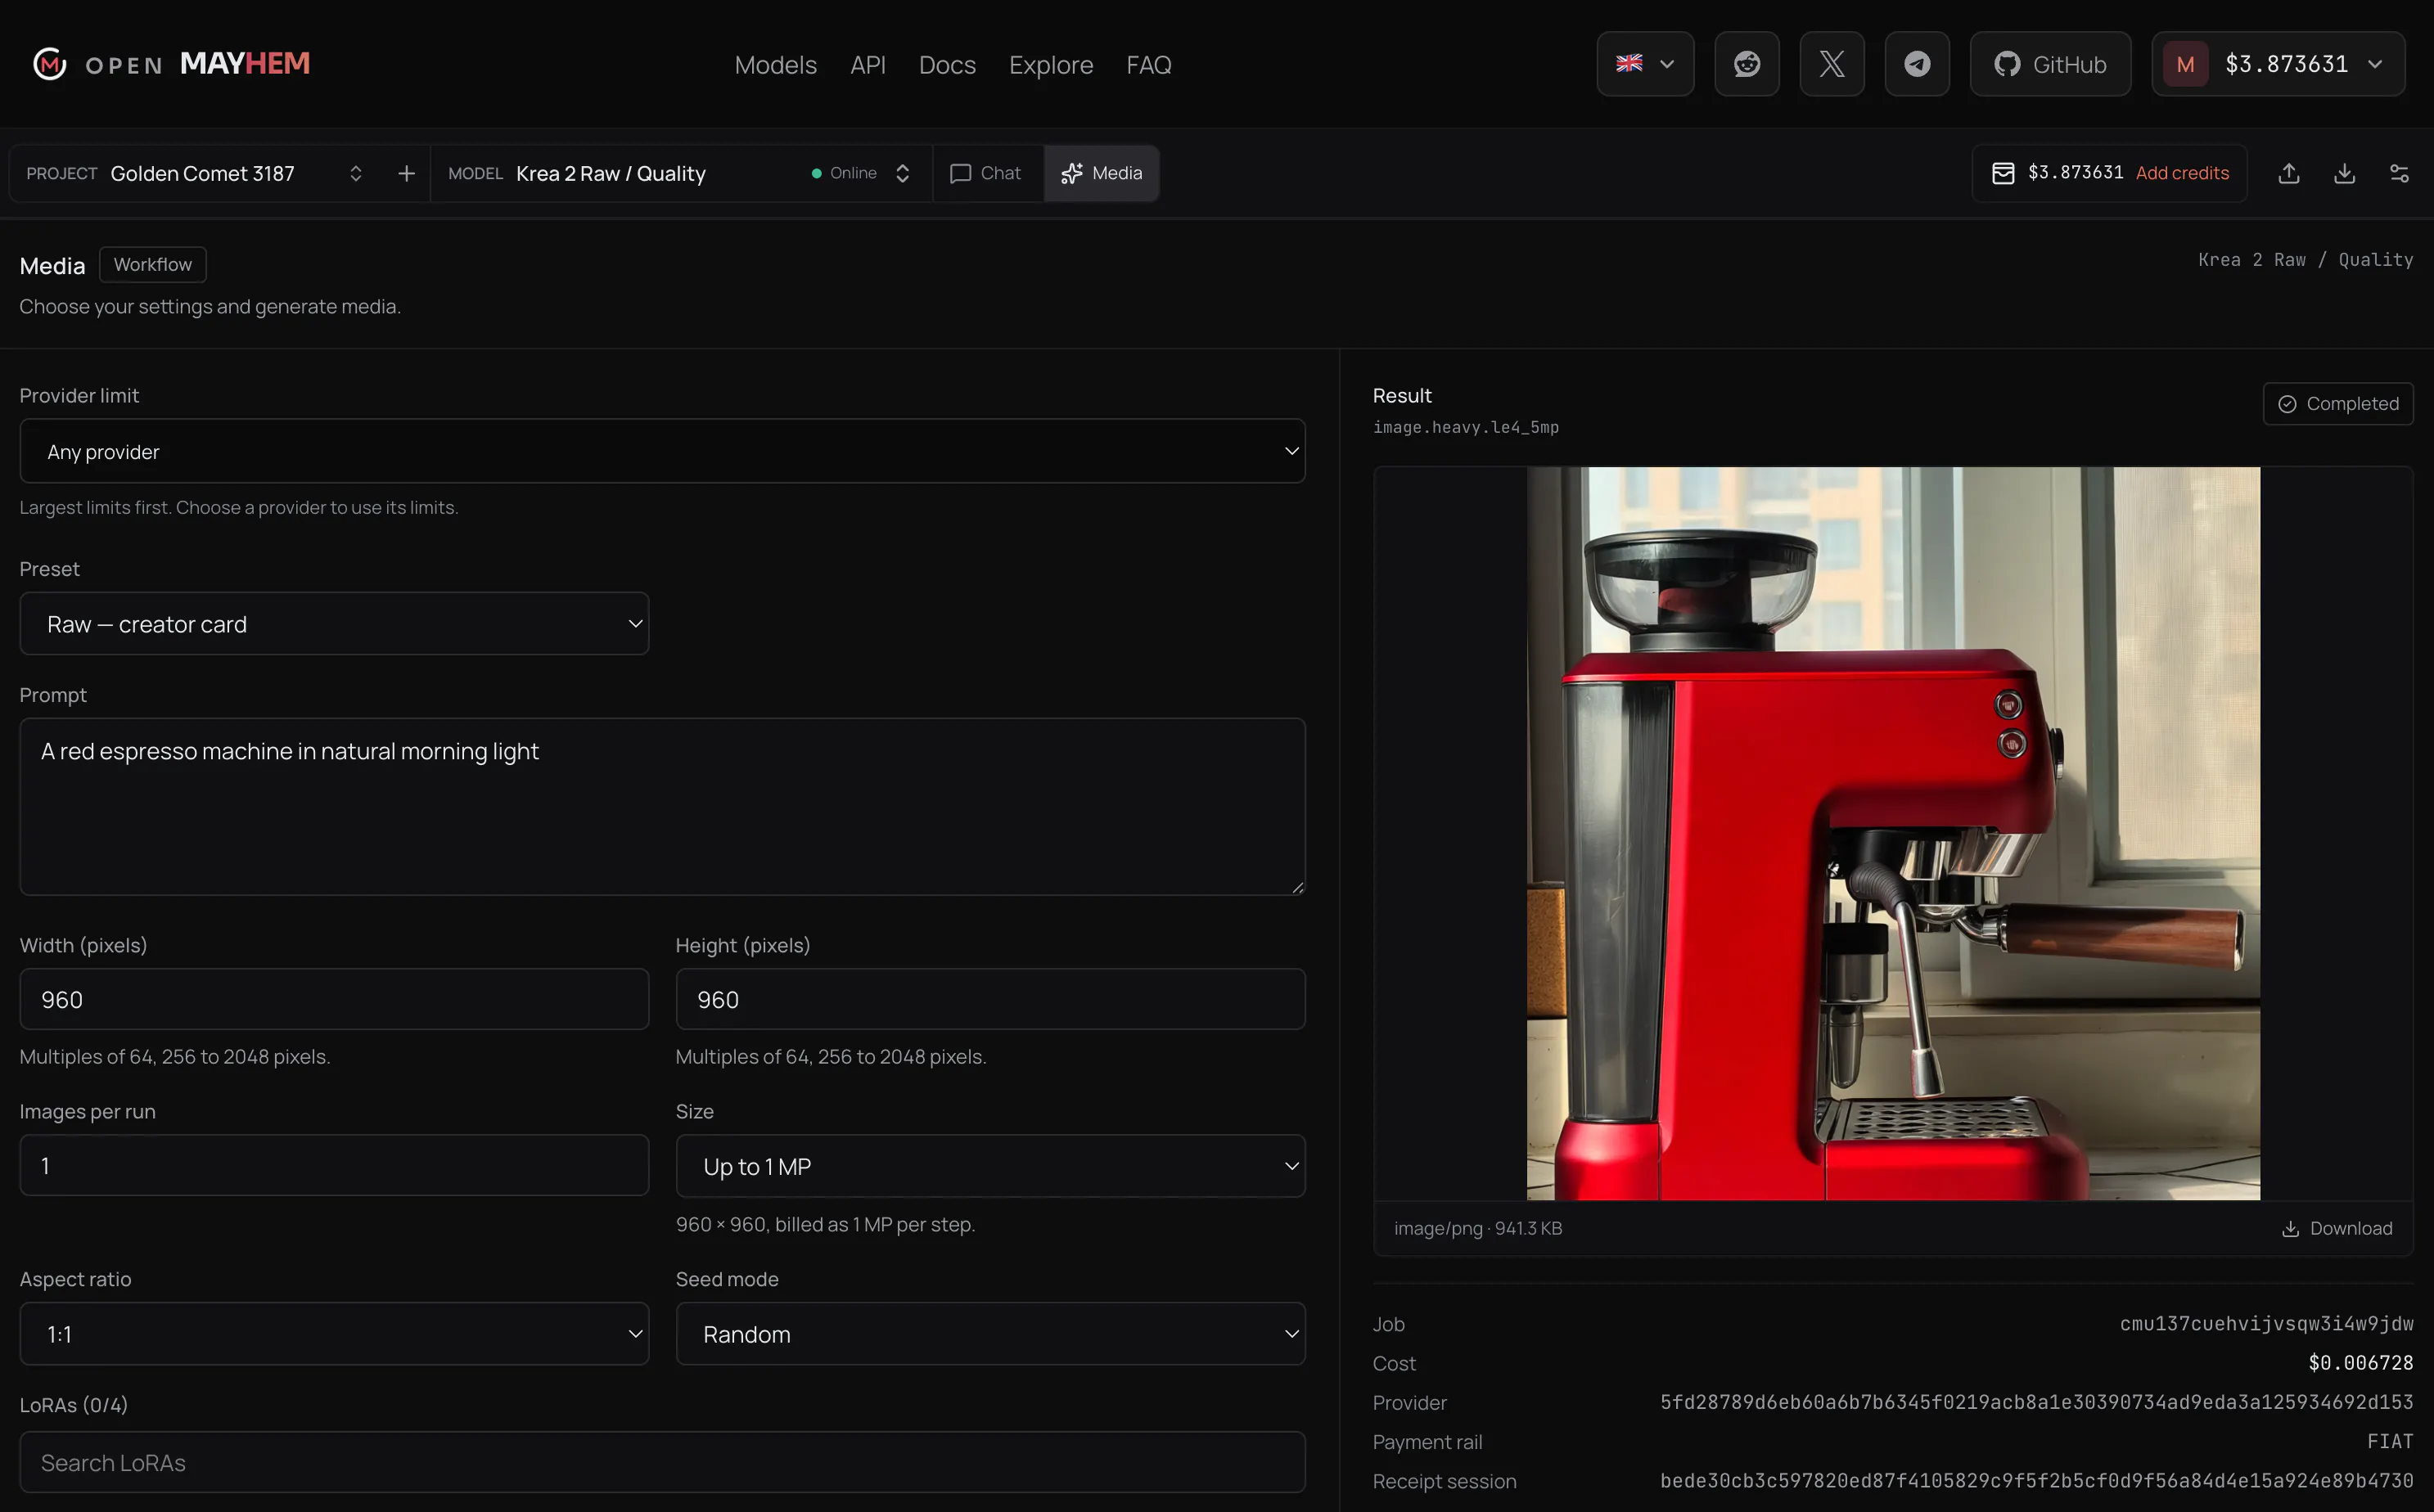The width and height of the screenshot is (2434, 1512).
Task: Click the Receipt session hash
Action: [x=2037, y=1481]
